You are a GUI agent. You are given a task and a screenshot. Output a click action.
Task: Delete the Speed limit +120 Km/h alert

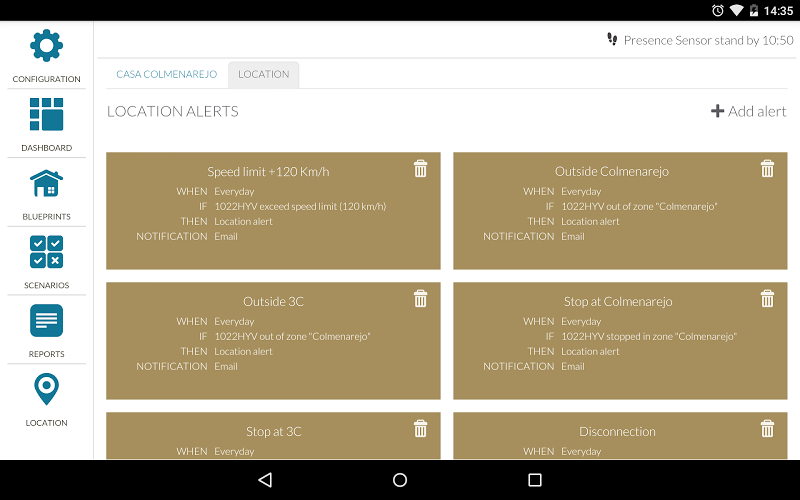coord(420,168)
